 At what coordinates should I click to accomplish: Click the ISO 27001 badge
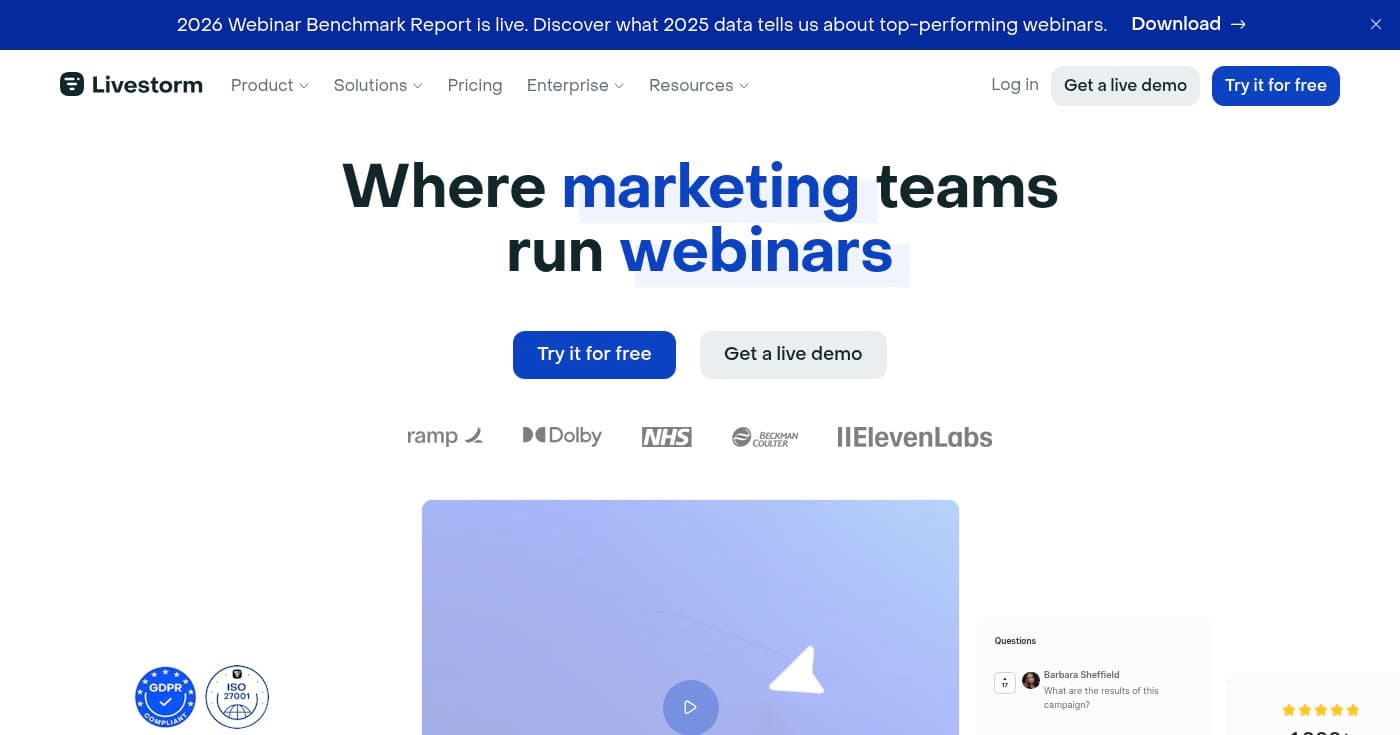pyautogui.click(x=237, y=697)
